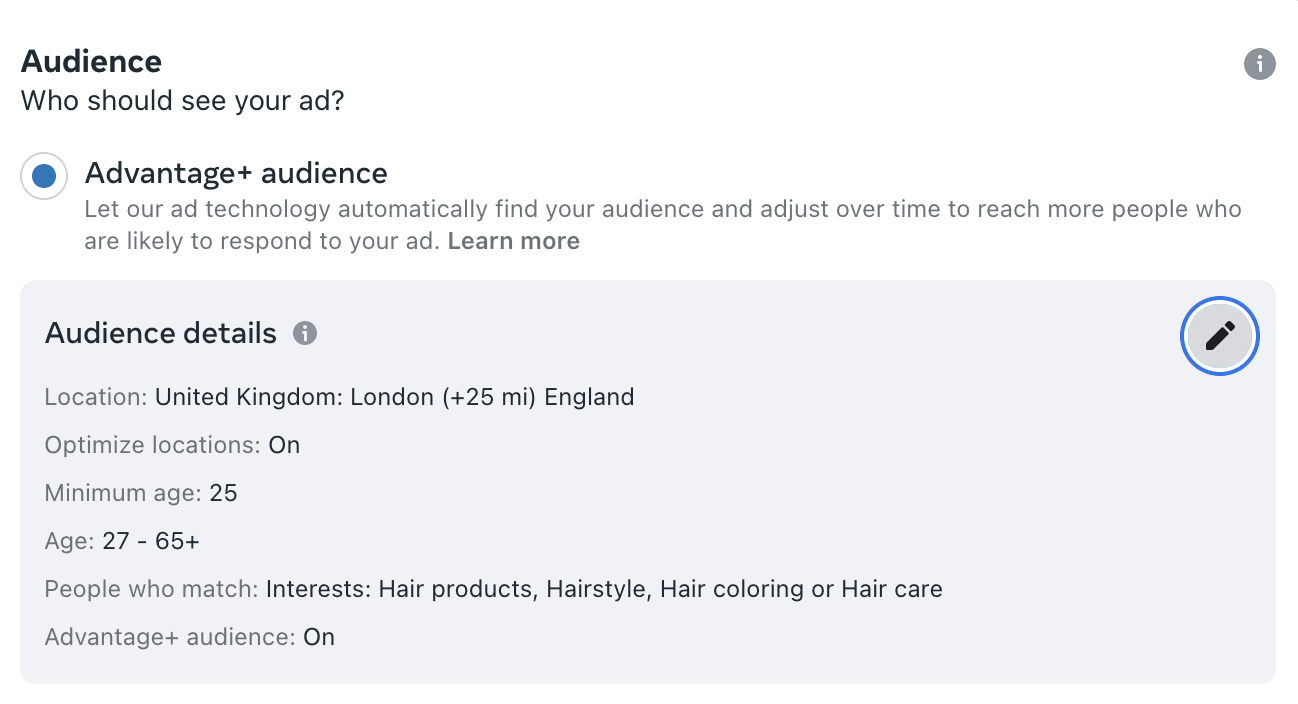Click the age range value 27 - 65+
This screenshot has height=704, width=1298.
point(151,541)
